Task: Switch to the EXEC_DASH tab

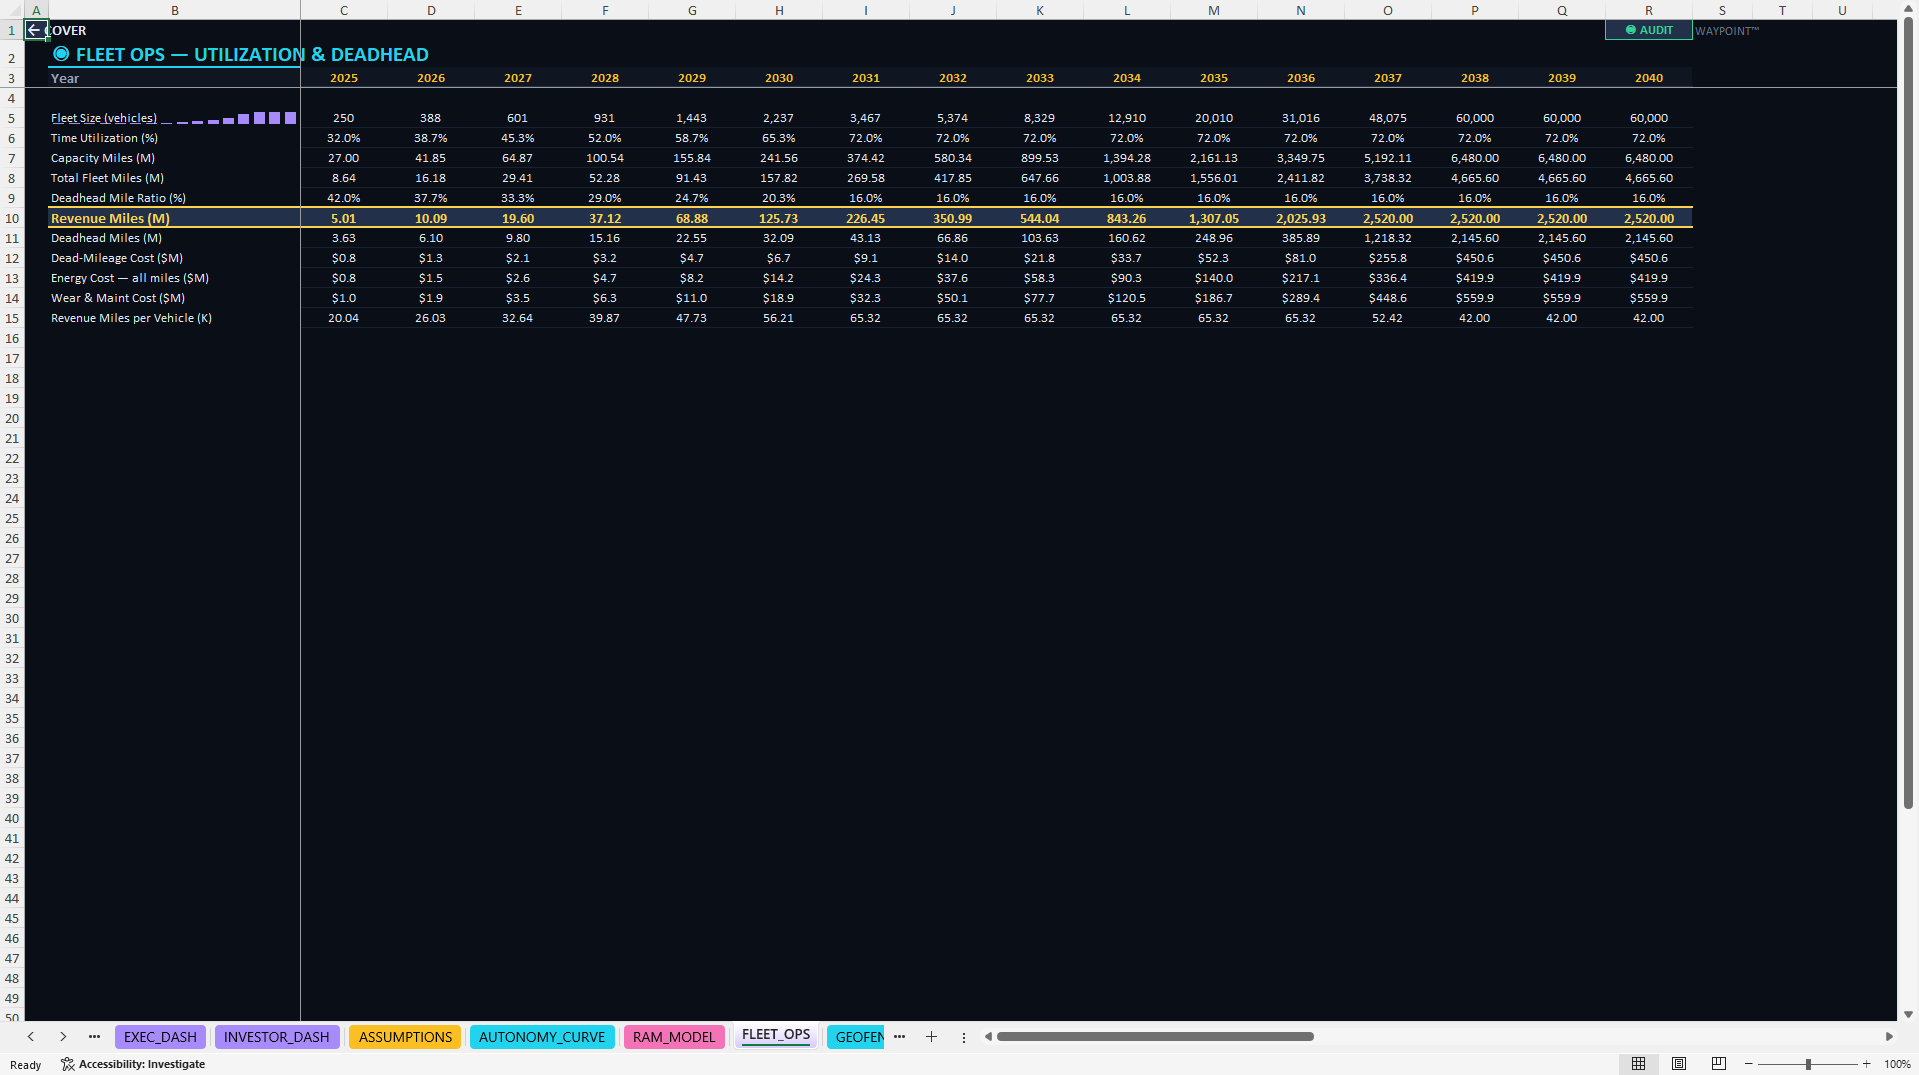Action: click(x=160, y=1037)
